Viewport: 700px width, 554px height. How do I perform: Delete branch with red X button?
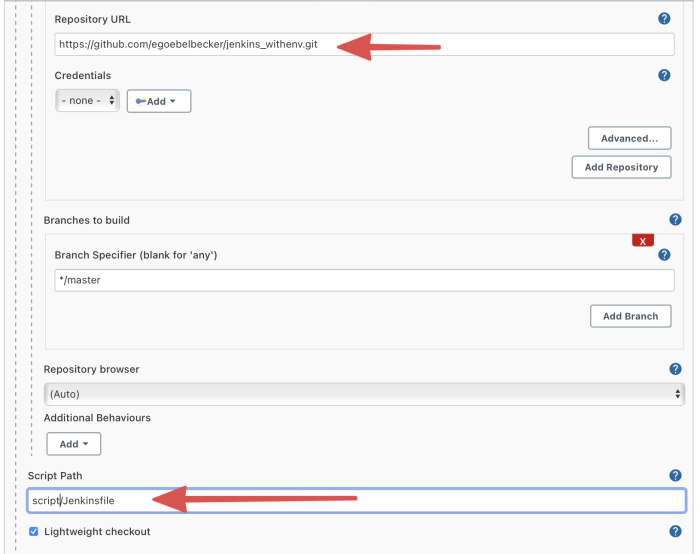pyautogui.click(x=642, y=241)
